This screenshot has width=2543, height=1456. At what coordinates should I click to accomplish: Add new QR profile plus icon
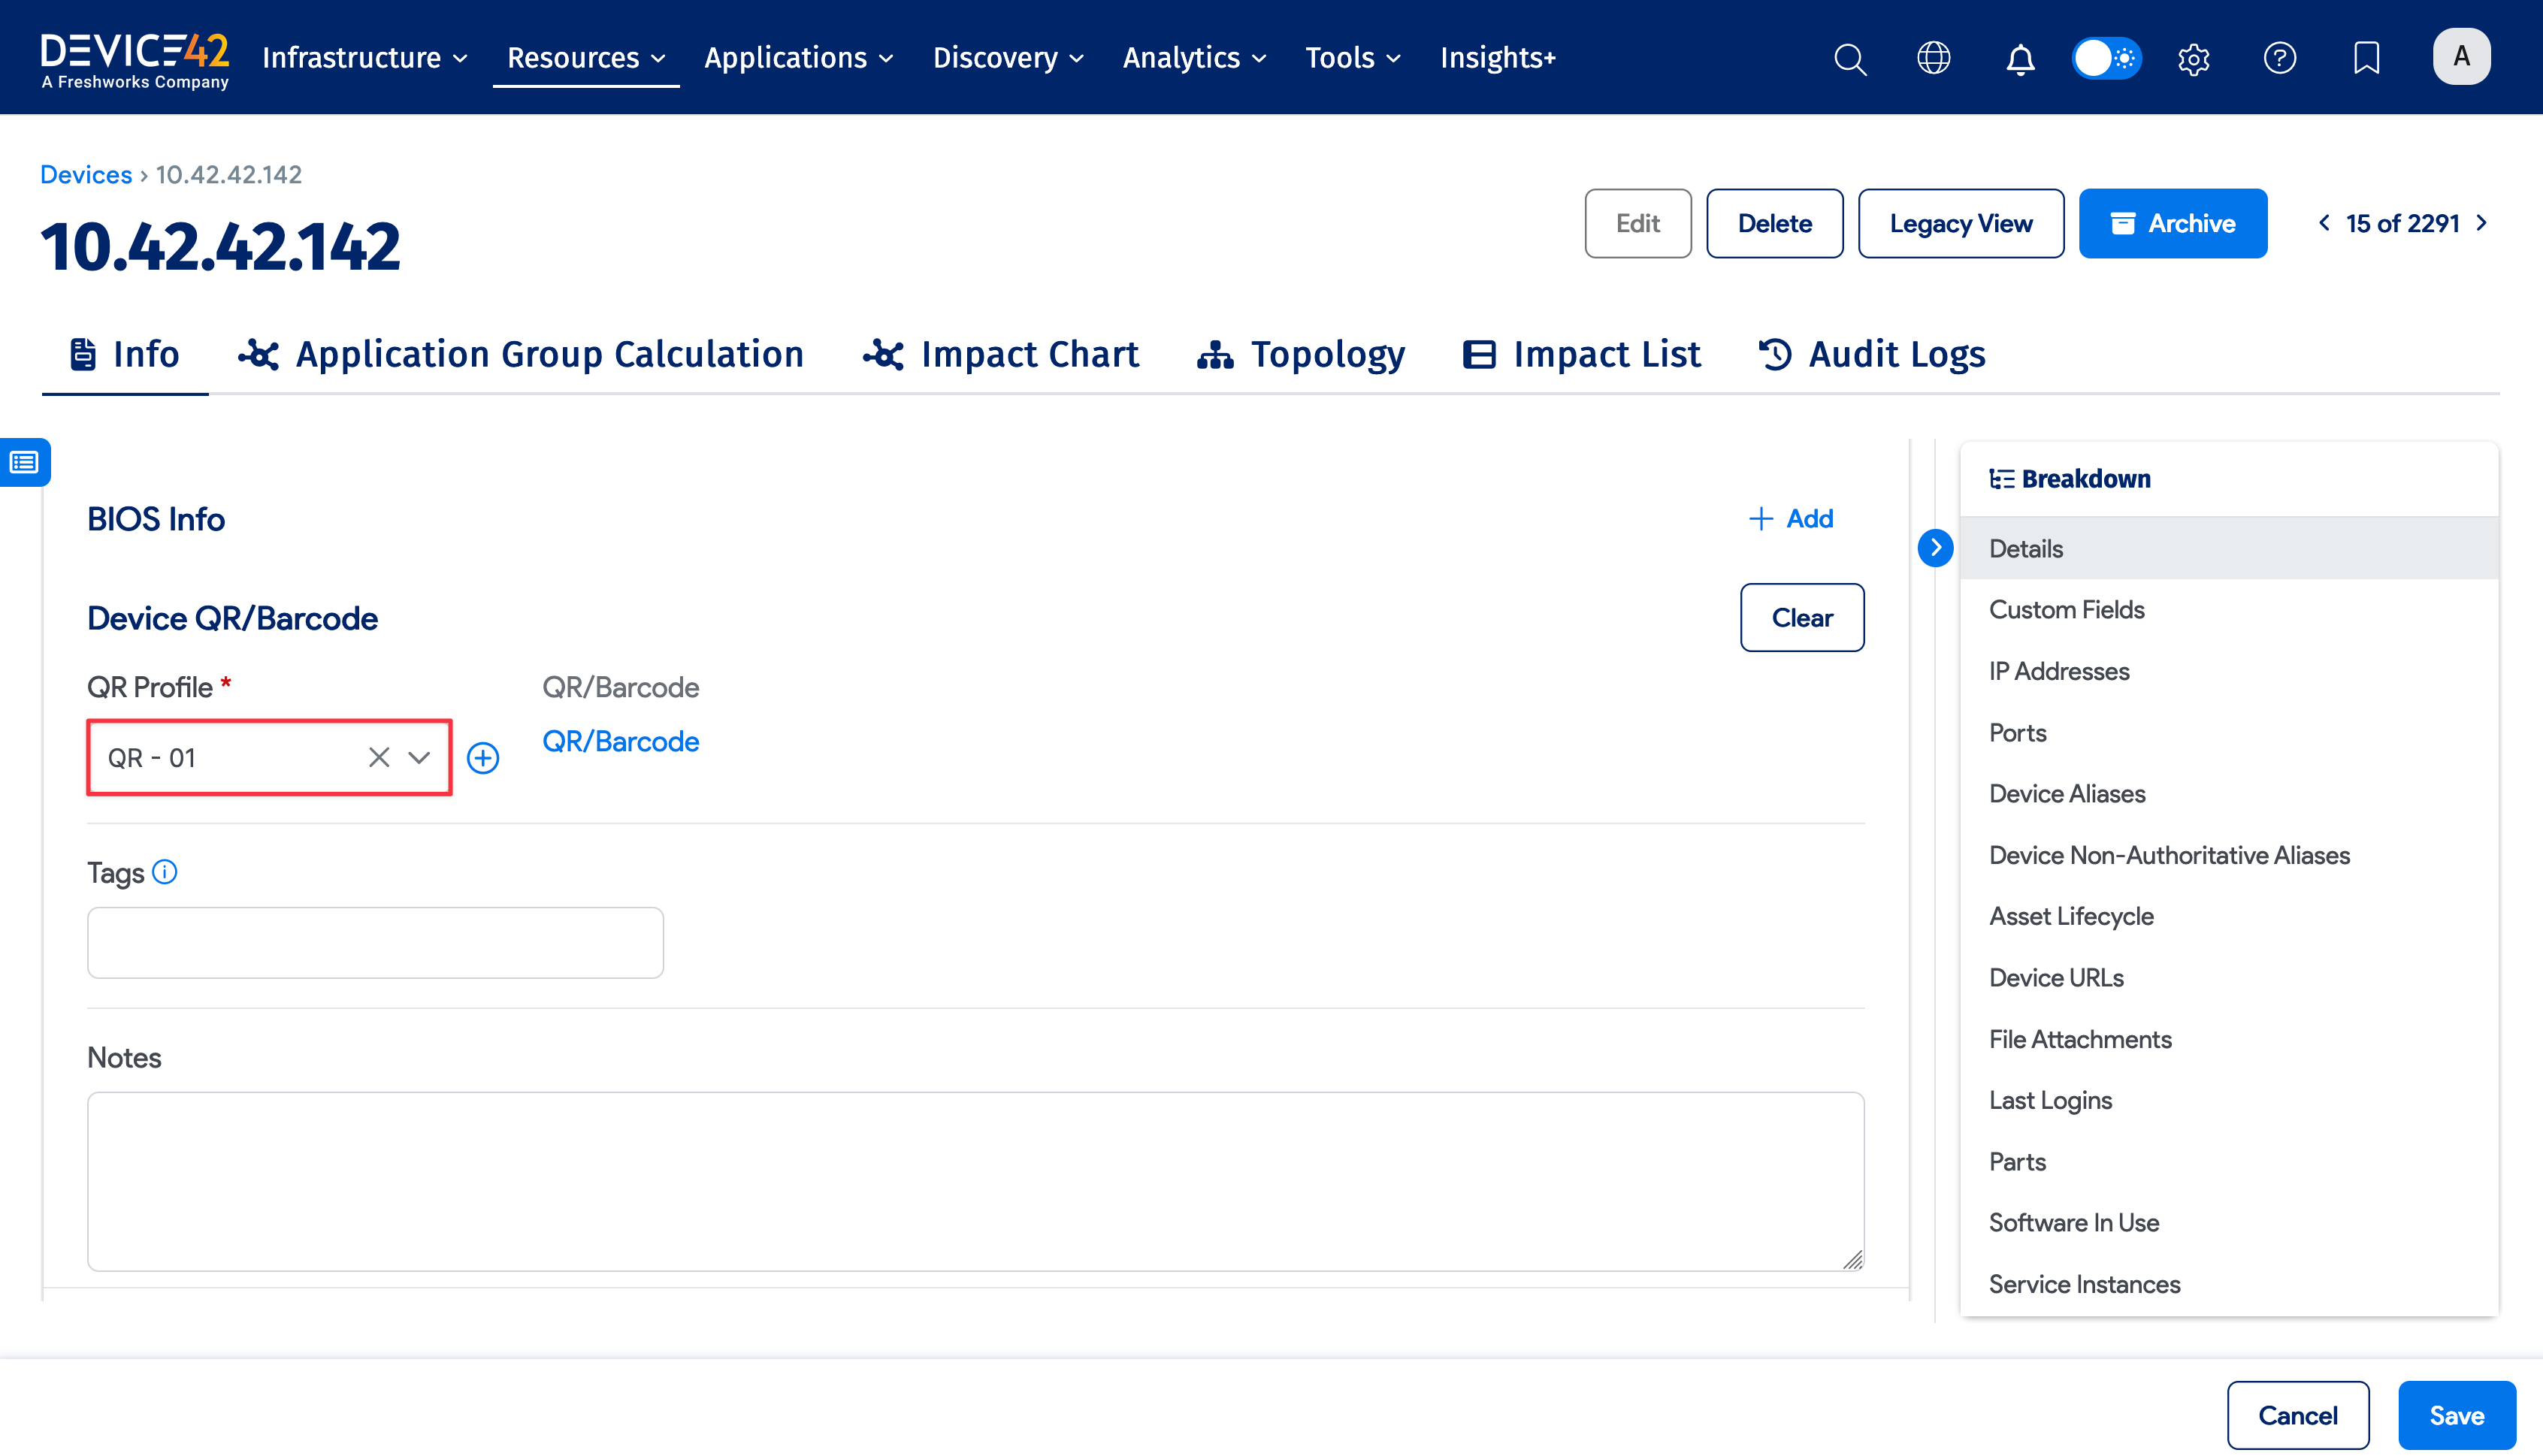click(x=483, y=758)
